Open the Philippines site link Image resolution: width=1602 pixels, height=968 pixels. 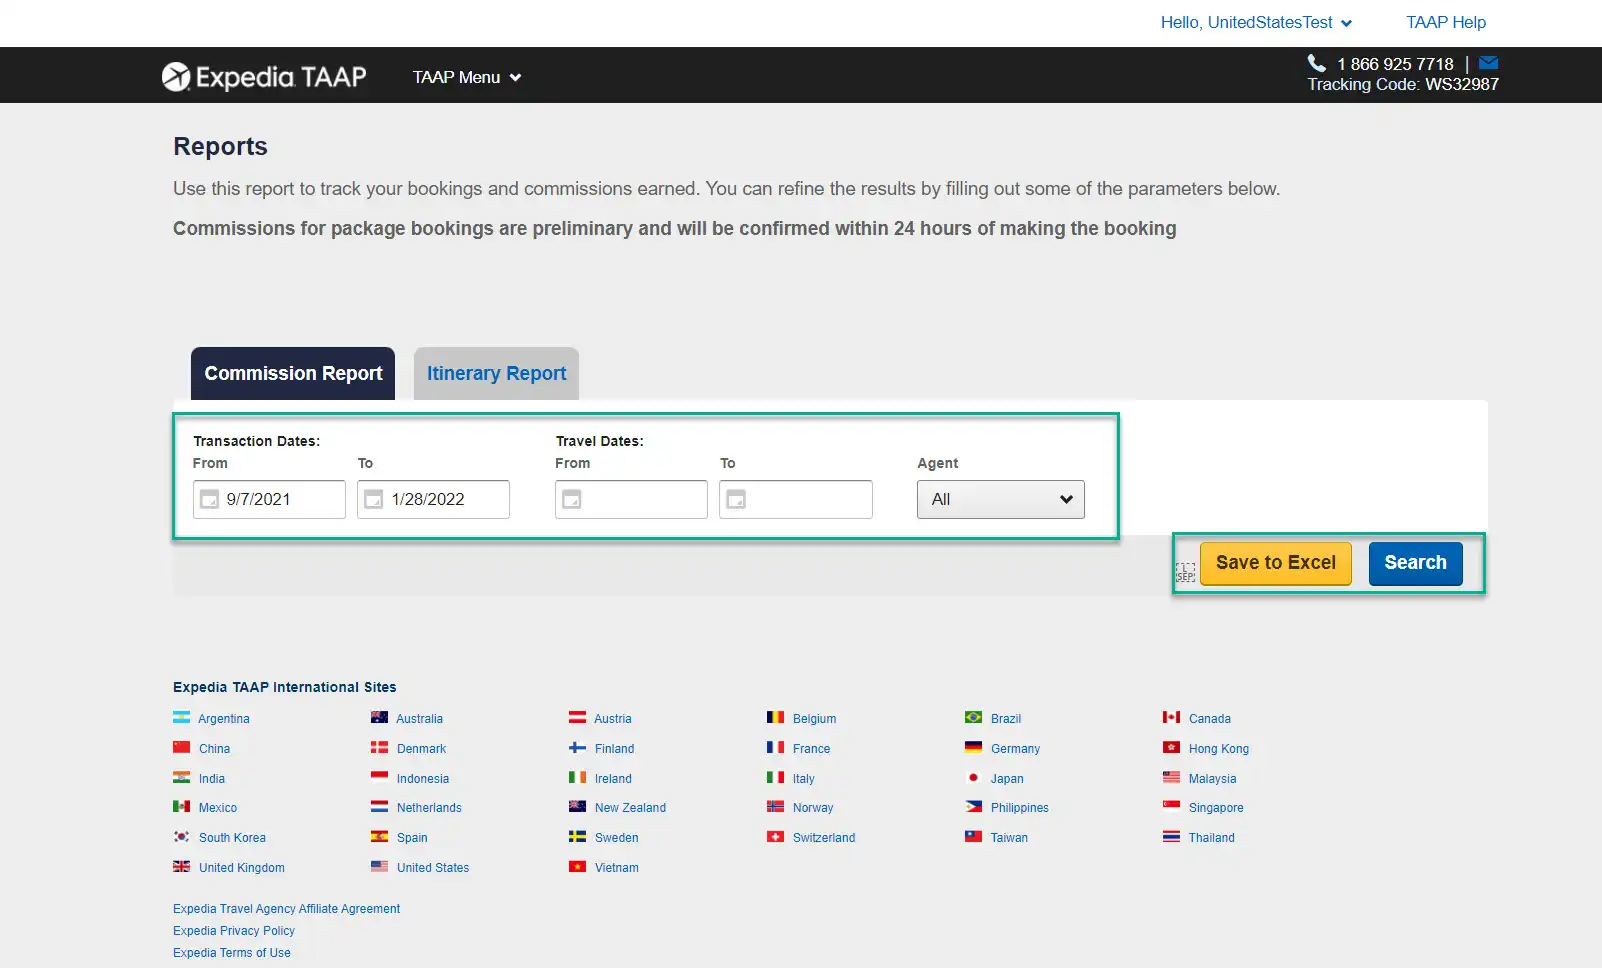[1020, 807]
